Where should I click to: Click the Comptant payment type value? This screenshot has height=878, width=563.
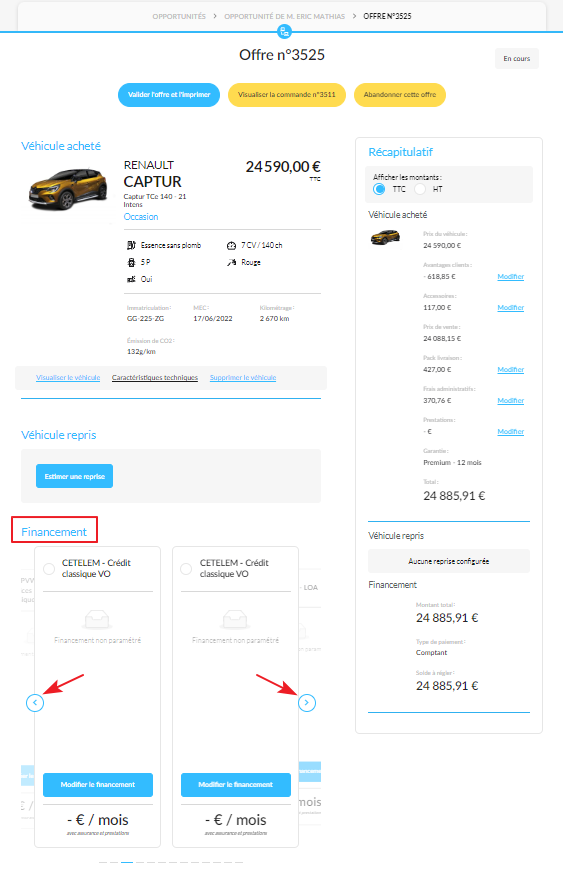tap(431, 652)
